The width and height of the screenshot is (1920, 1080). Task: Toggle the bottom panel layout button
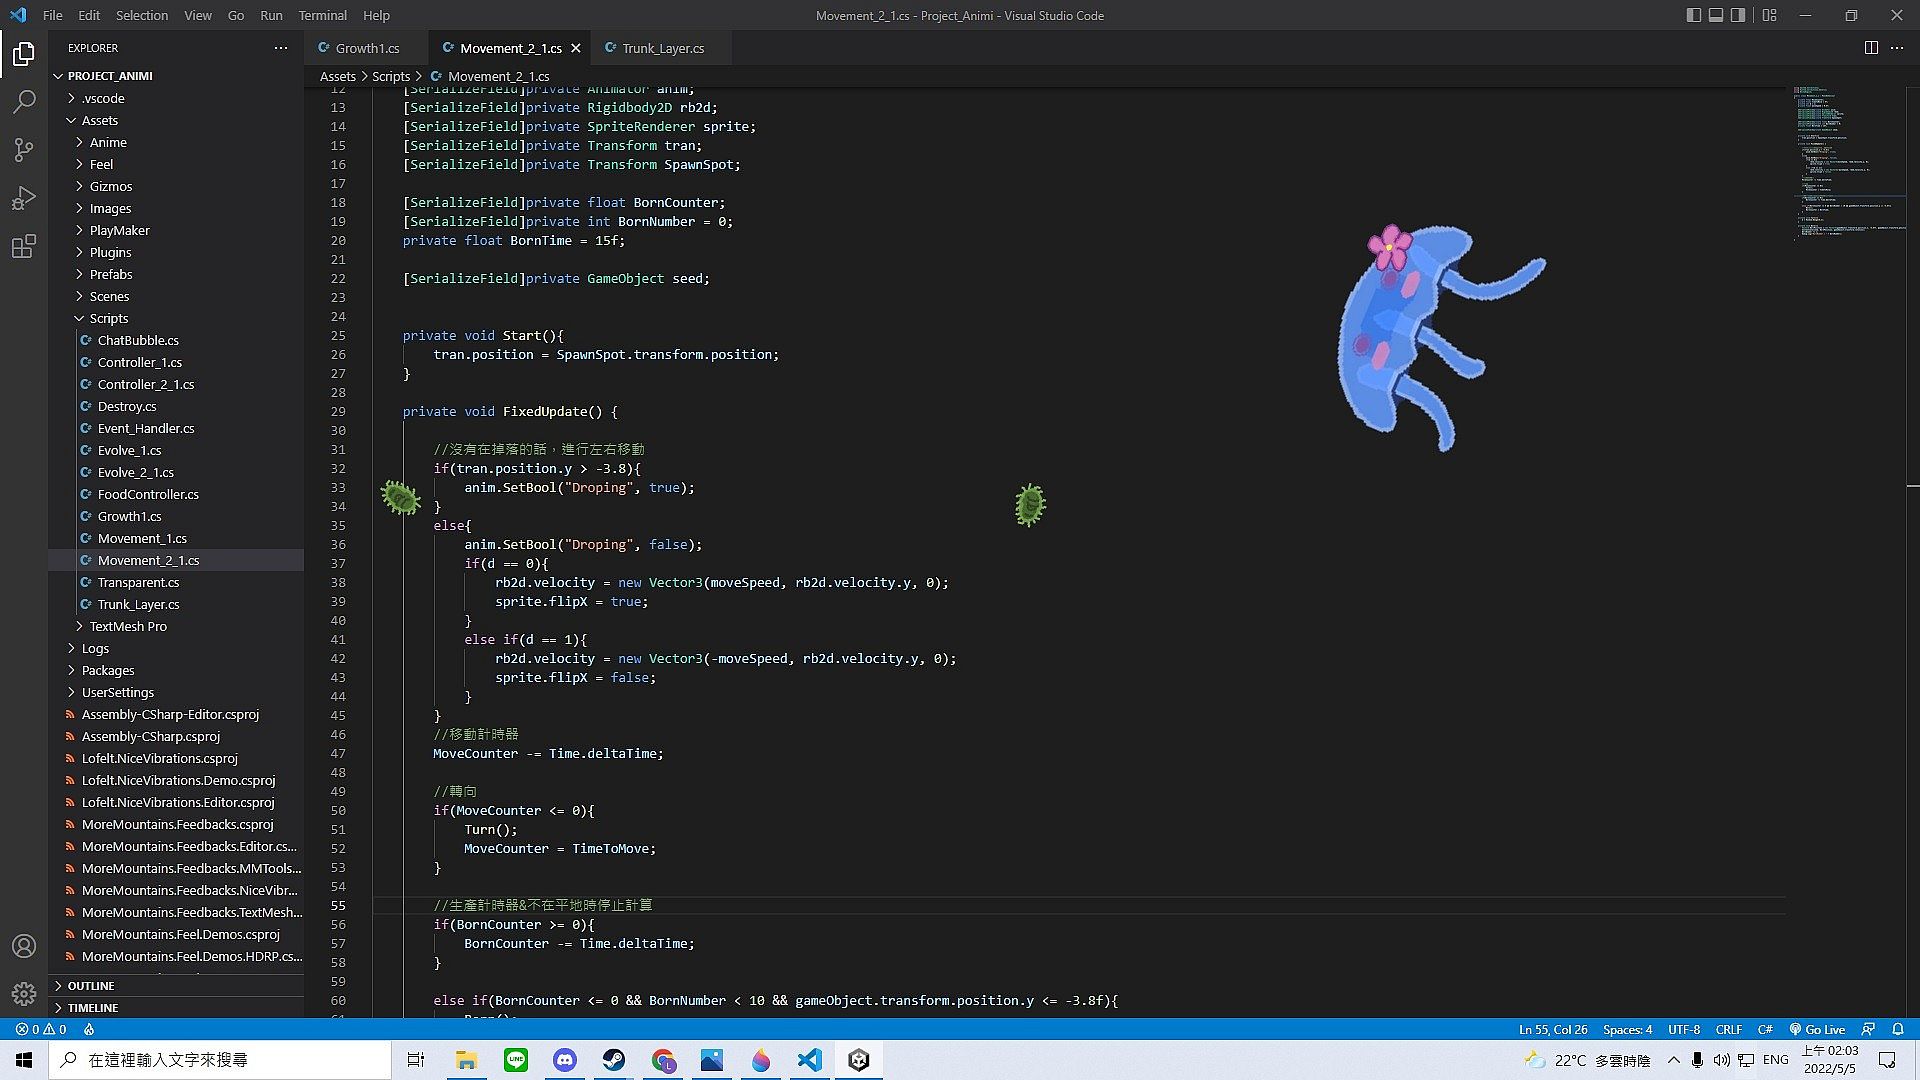1716,15
